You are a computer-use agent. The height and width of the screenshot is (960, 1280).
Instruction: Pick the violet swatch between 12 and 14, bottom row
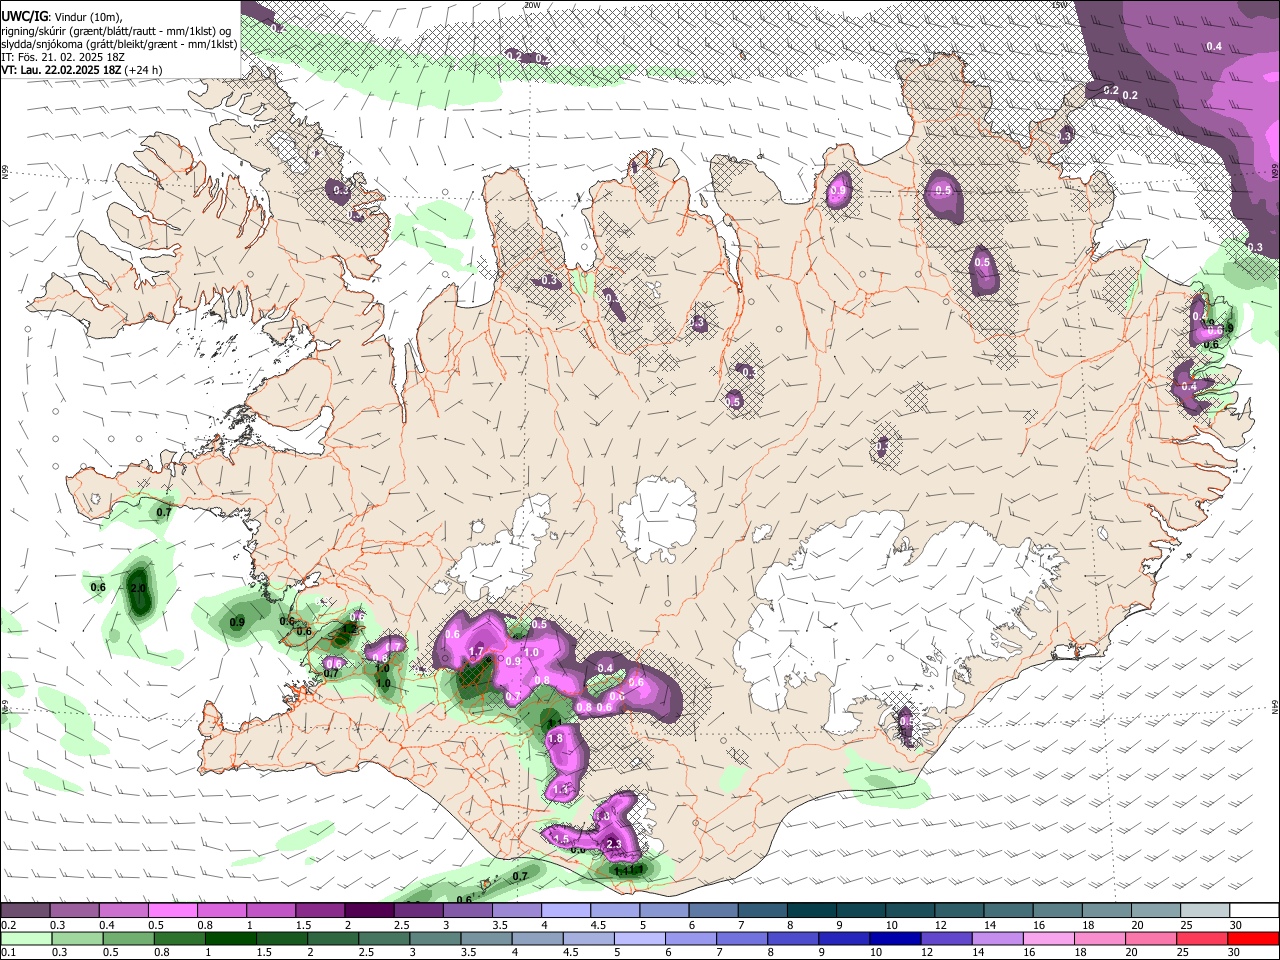point(945,938)
